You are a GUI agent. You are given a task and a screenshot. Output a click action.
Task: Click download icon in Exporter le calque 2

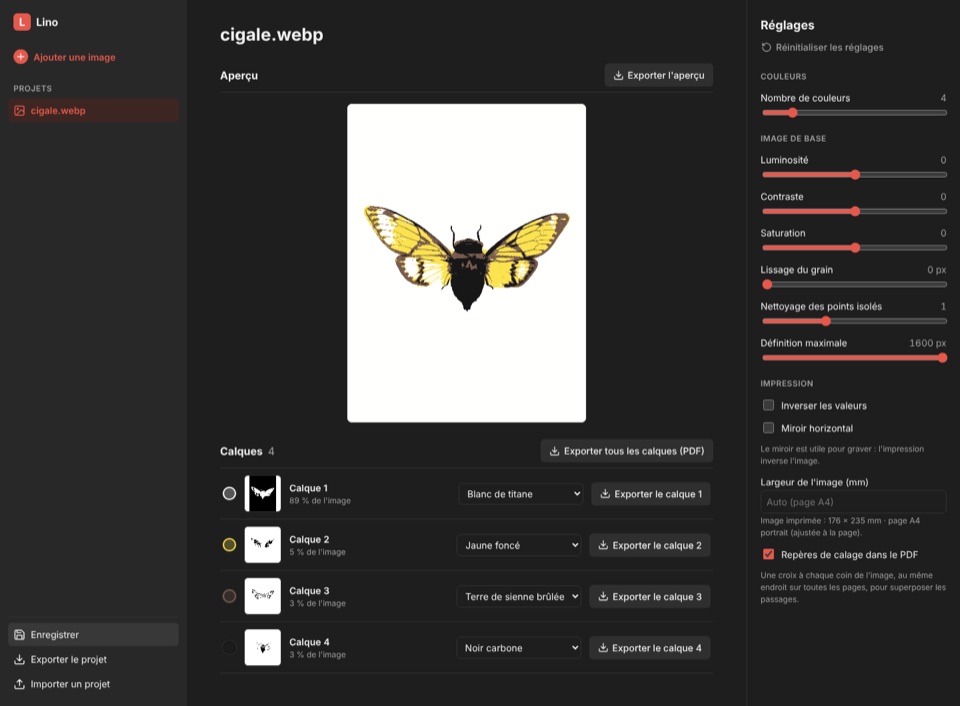click(603, 545)
